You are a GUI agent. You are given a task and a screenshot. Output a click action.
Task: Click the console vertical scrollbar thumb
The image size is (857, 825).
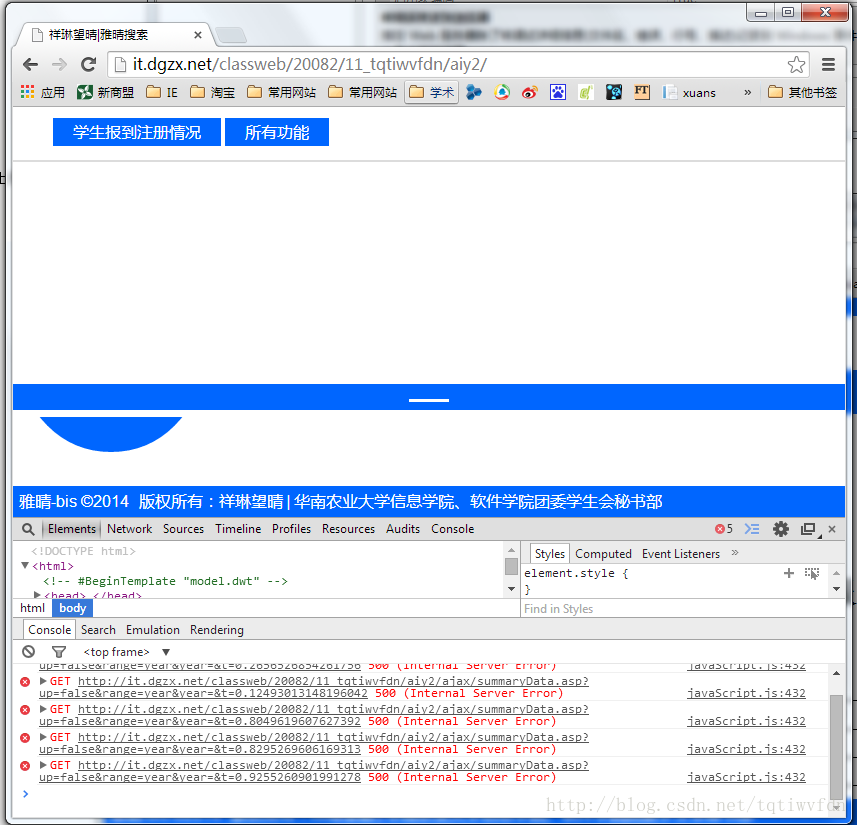pos(836,747)
